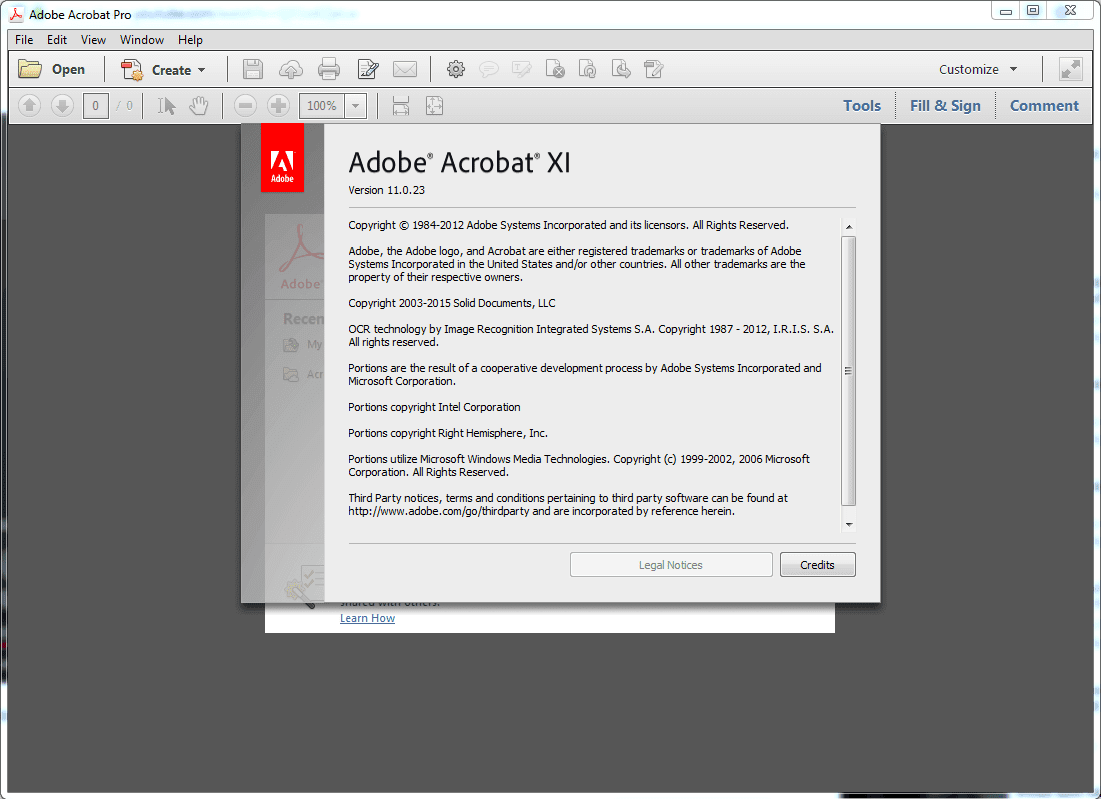Click the Acrobat icon in title bar
Image resolution: width=1101 pixels, height=799 pixels.
tap(15, 14)
